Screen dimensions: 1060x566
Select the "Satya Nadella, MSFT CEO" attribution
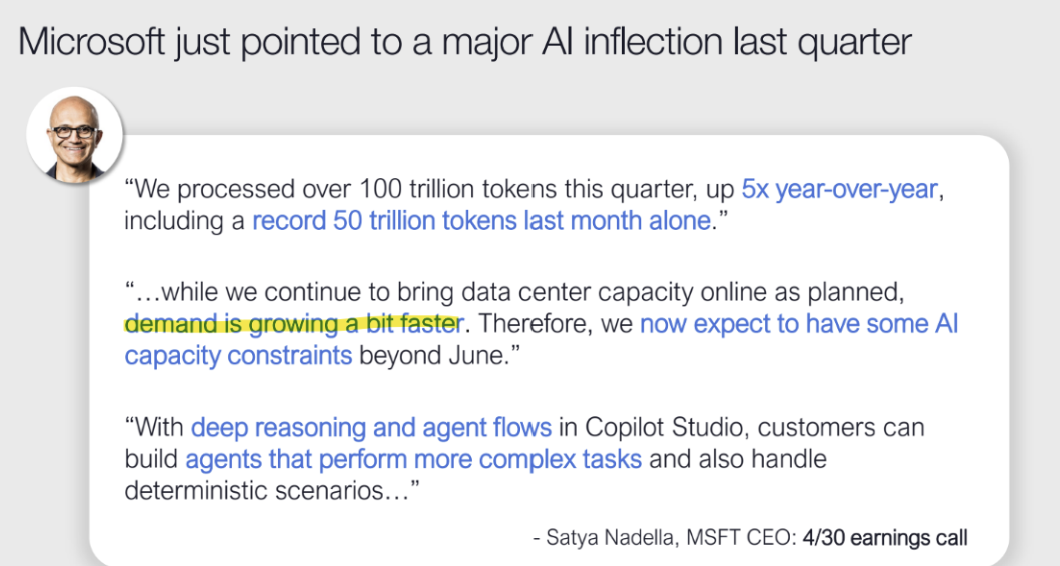[x=668, y=538]
